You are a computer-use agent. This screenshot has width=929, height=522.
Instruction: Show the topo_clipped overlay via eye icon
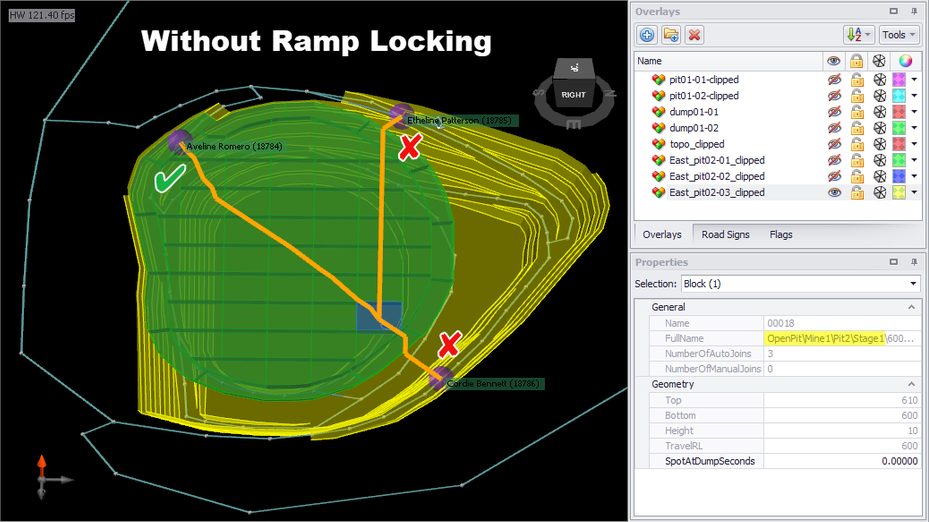coord(834,144)
